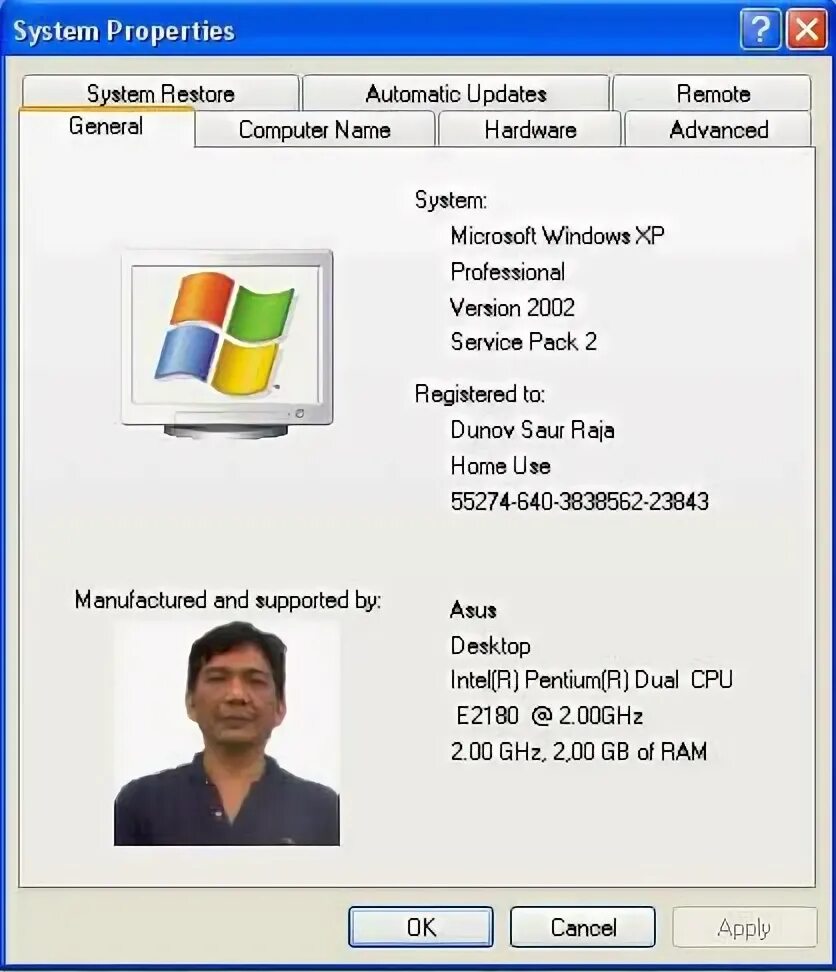The height and width of the screenshot is (972, 836).
Task: Click the "Version 2002" text
Action: click(513, 307)
